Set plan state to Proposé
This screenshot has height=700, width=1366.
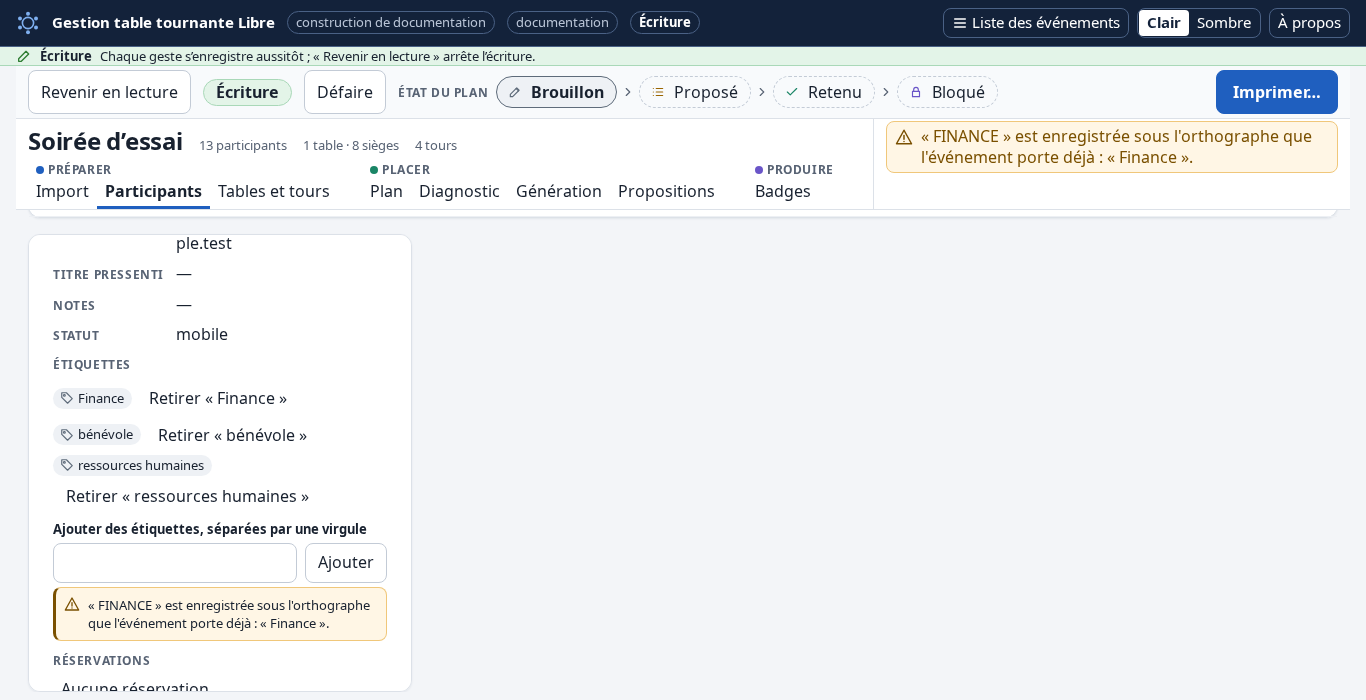coord(695,92)
